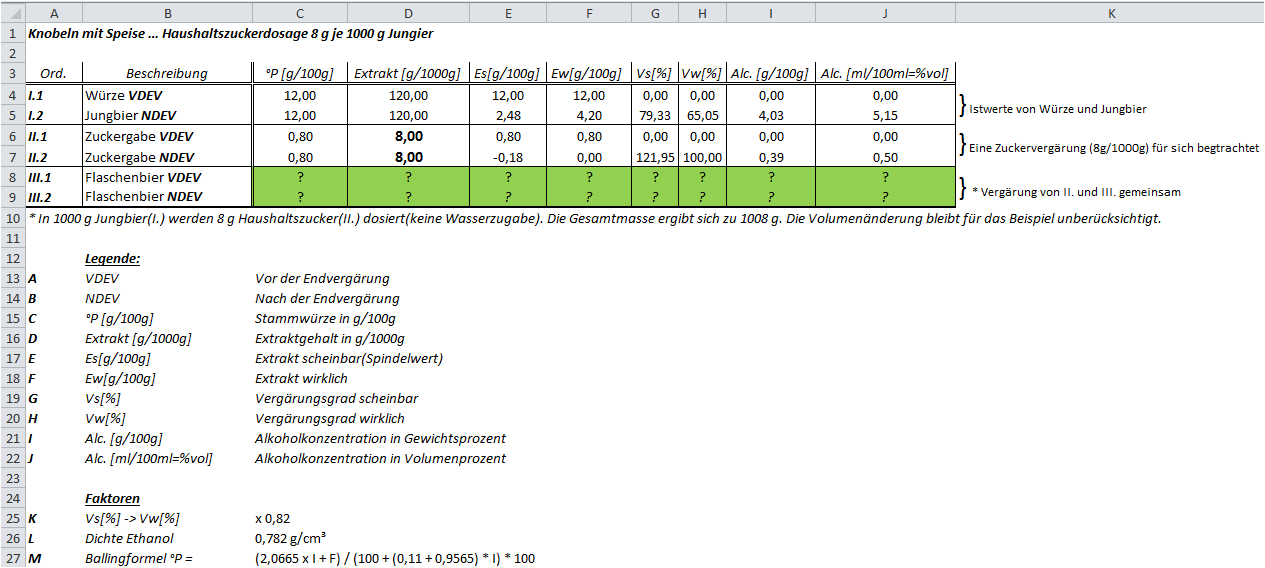Select the column K header
The image size is (1265, 568).
(1110, 13)
